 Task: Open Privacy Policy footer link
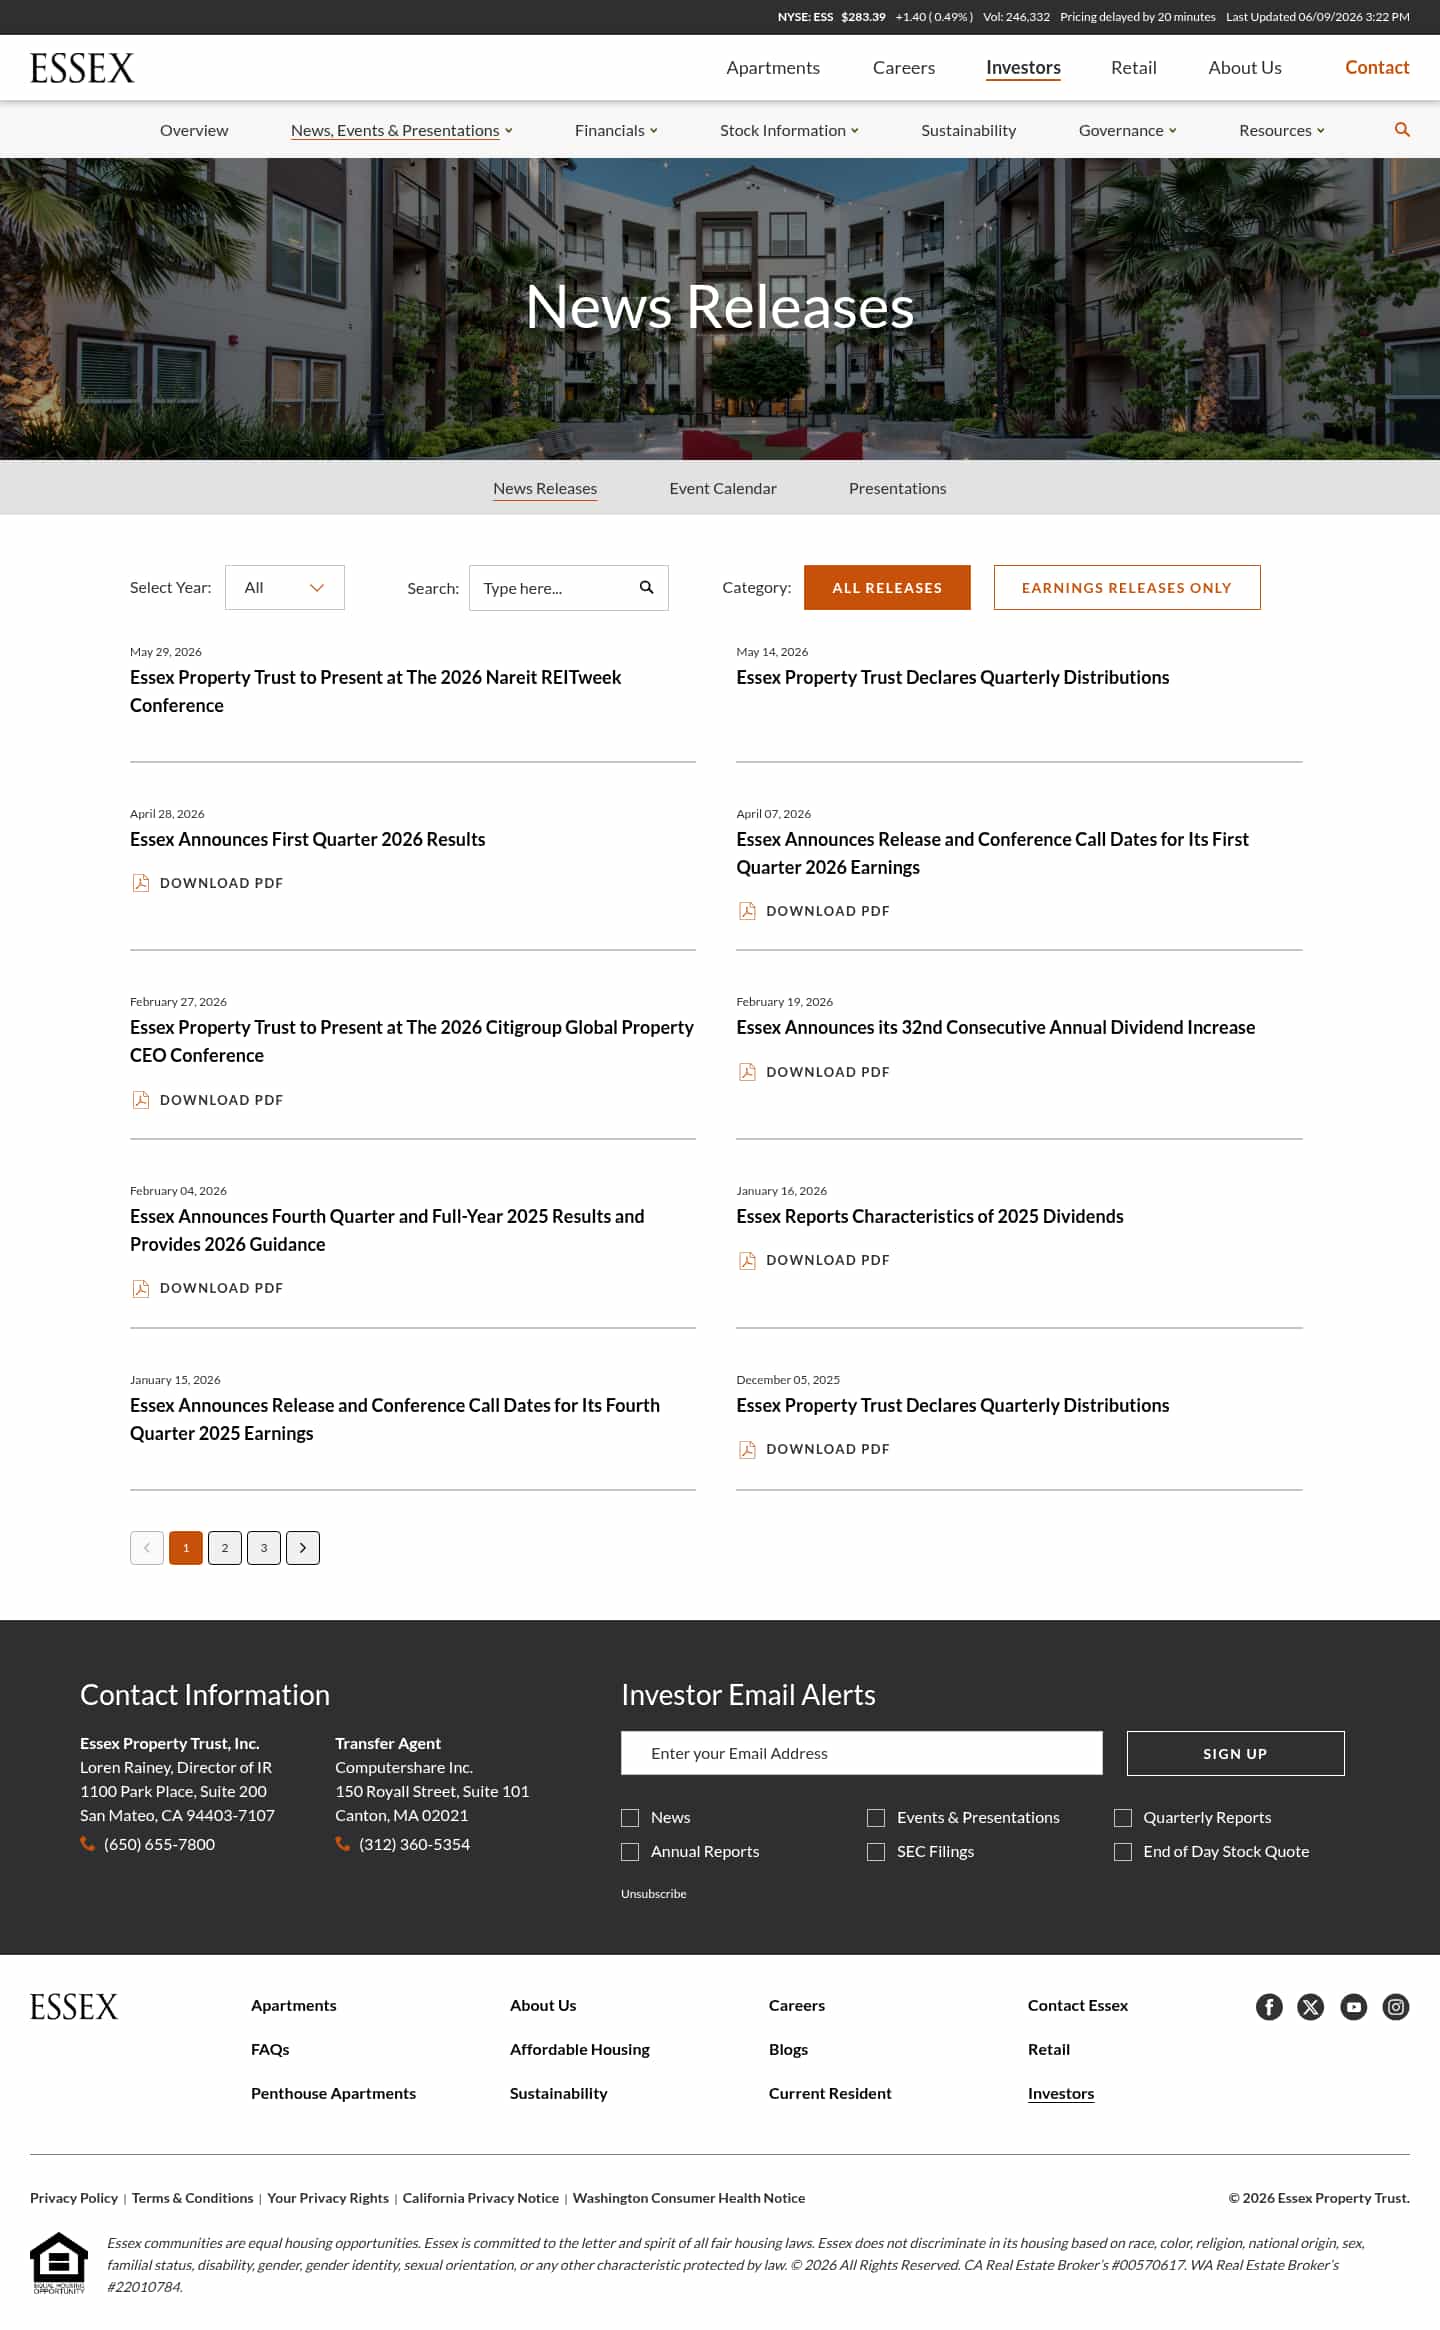(74, 2198)
